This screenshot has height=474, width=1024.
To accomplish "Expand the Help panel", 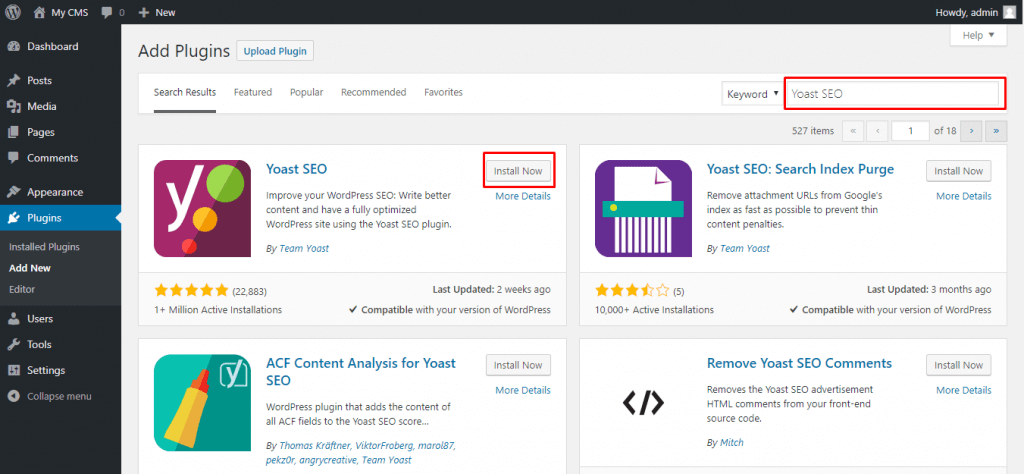I will [977, 35].
